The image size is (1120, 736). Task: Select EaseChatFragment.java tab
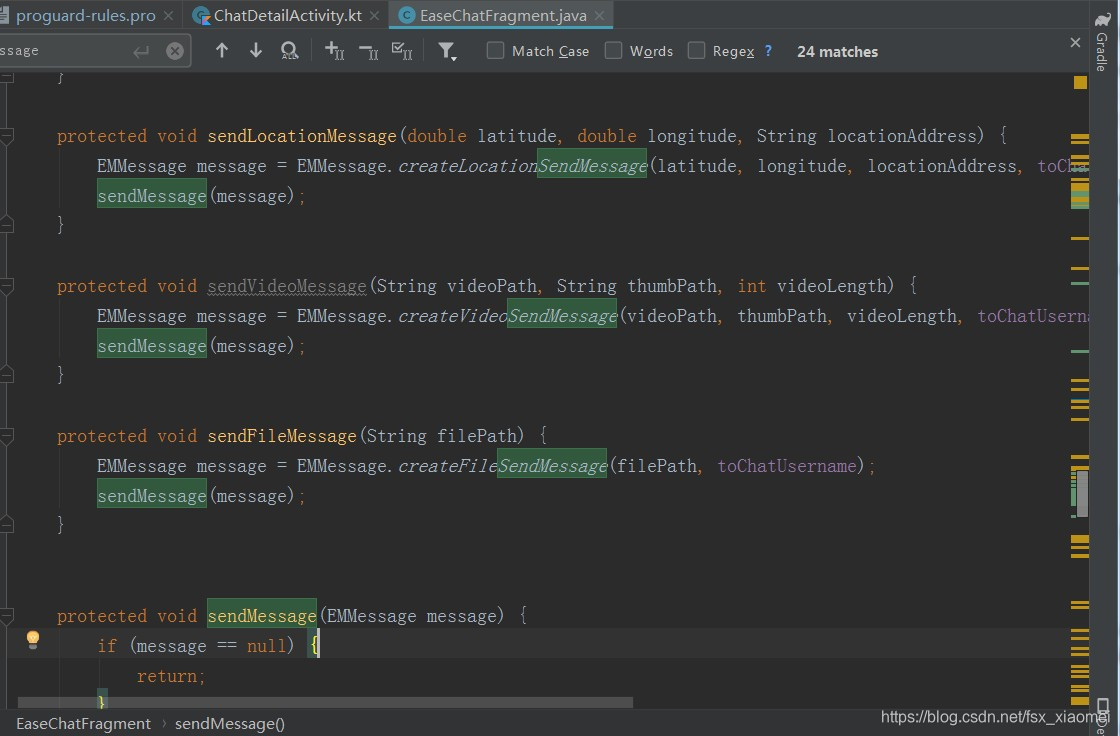click(x=503, y=15)
